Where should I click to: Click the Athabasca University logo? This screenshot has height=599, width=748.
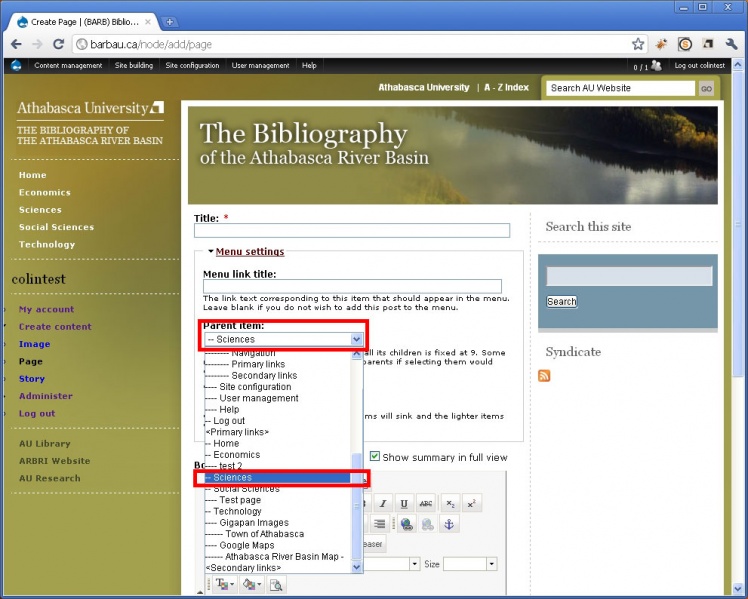point(90,108)
